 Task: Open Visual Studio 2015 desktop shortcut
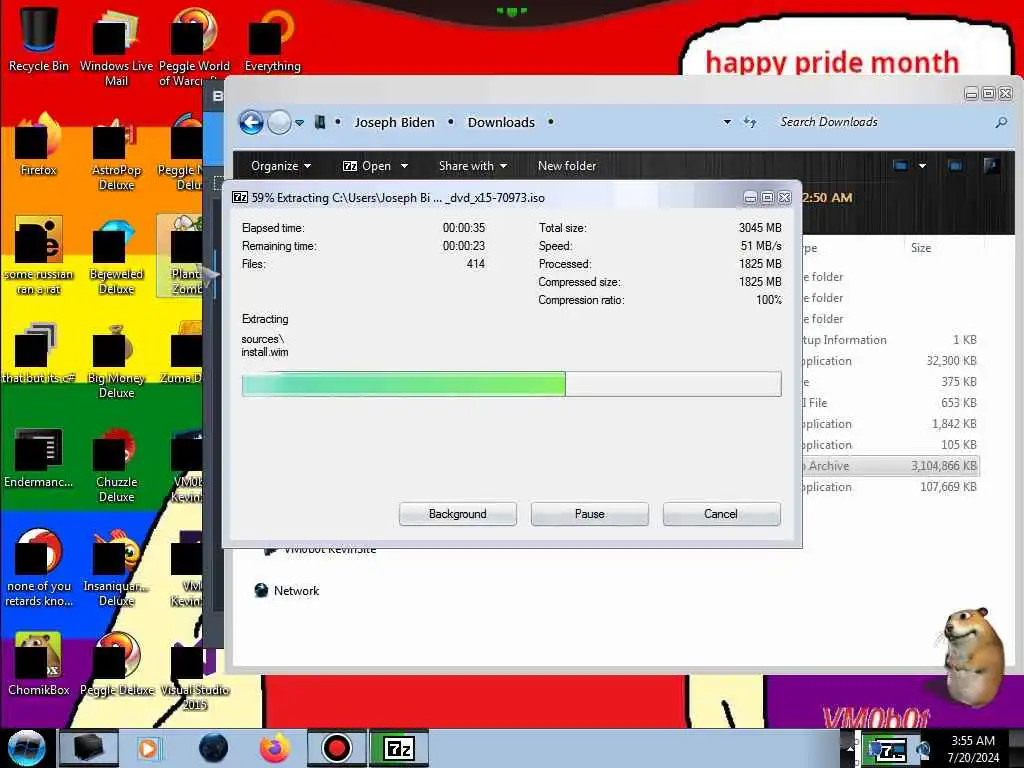coord(194,673)
